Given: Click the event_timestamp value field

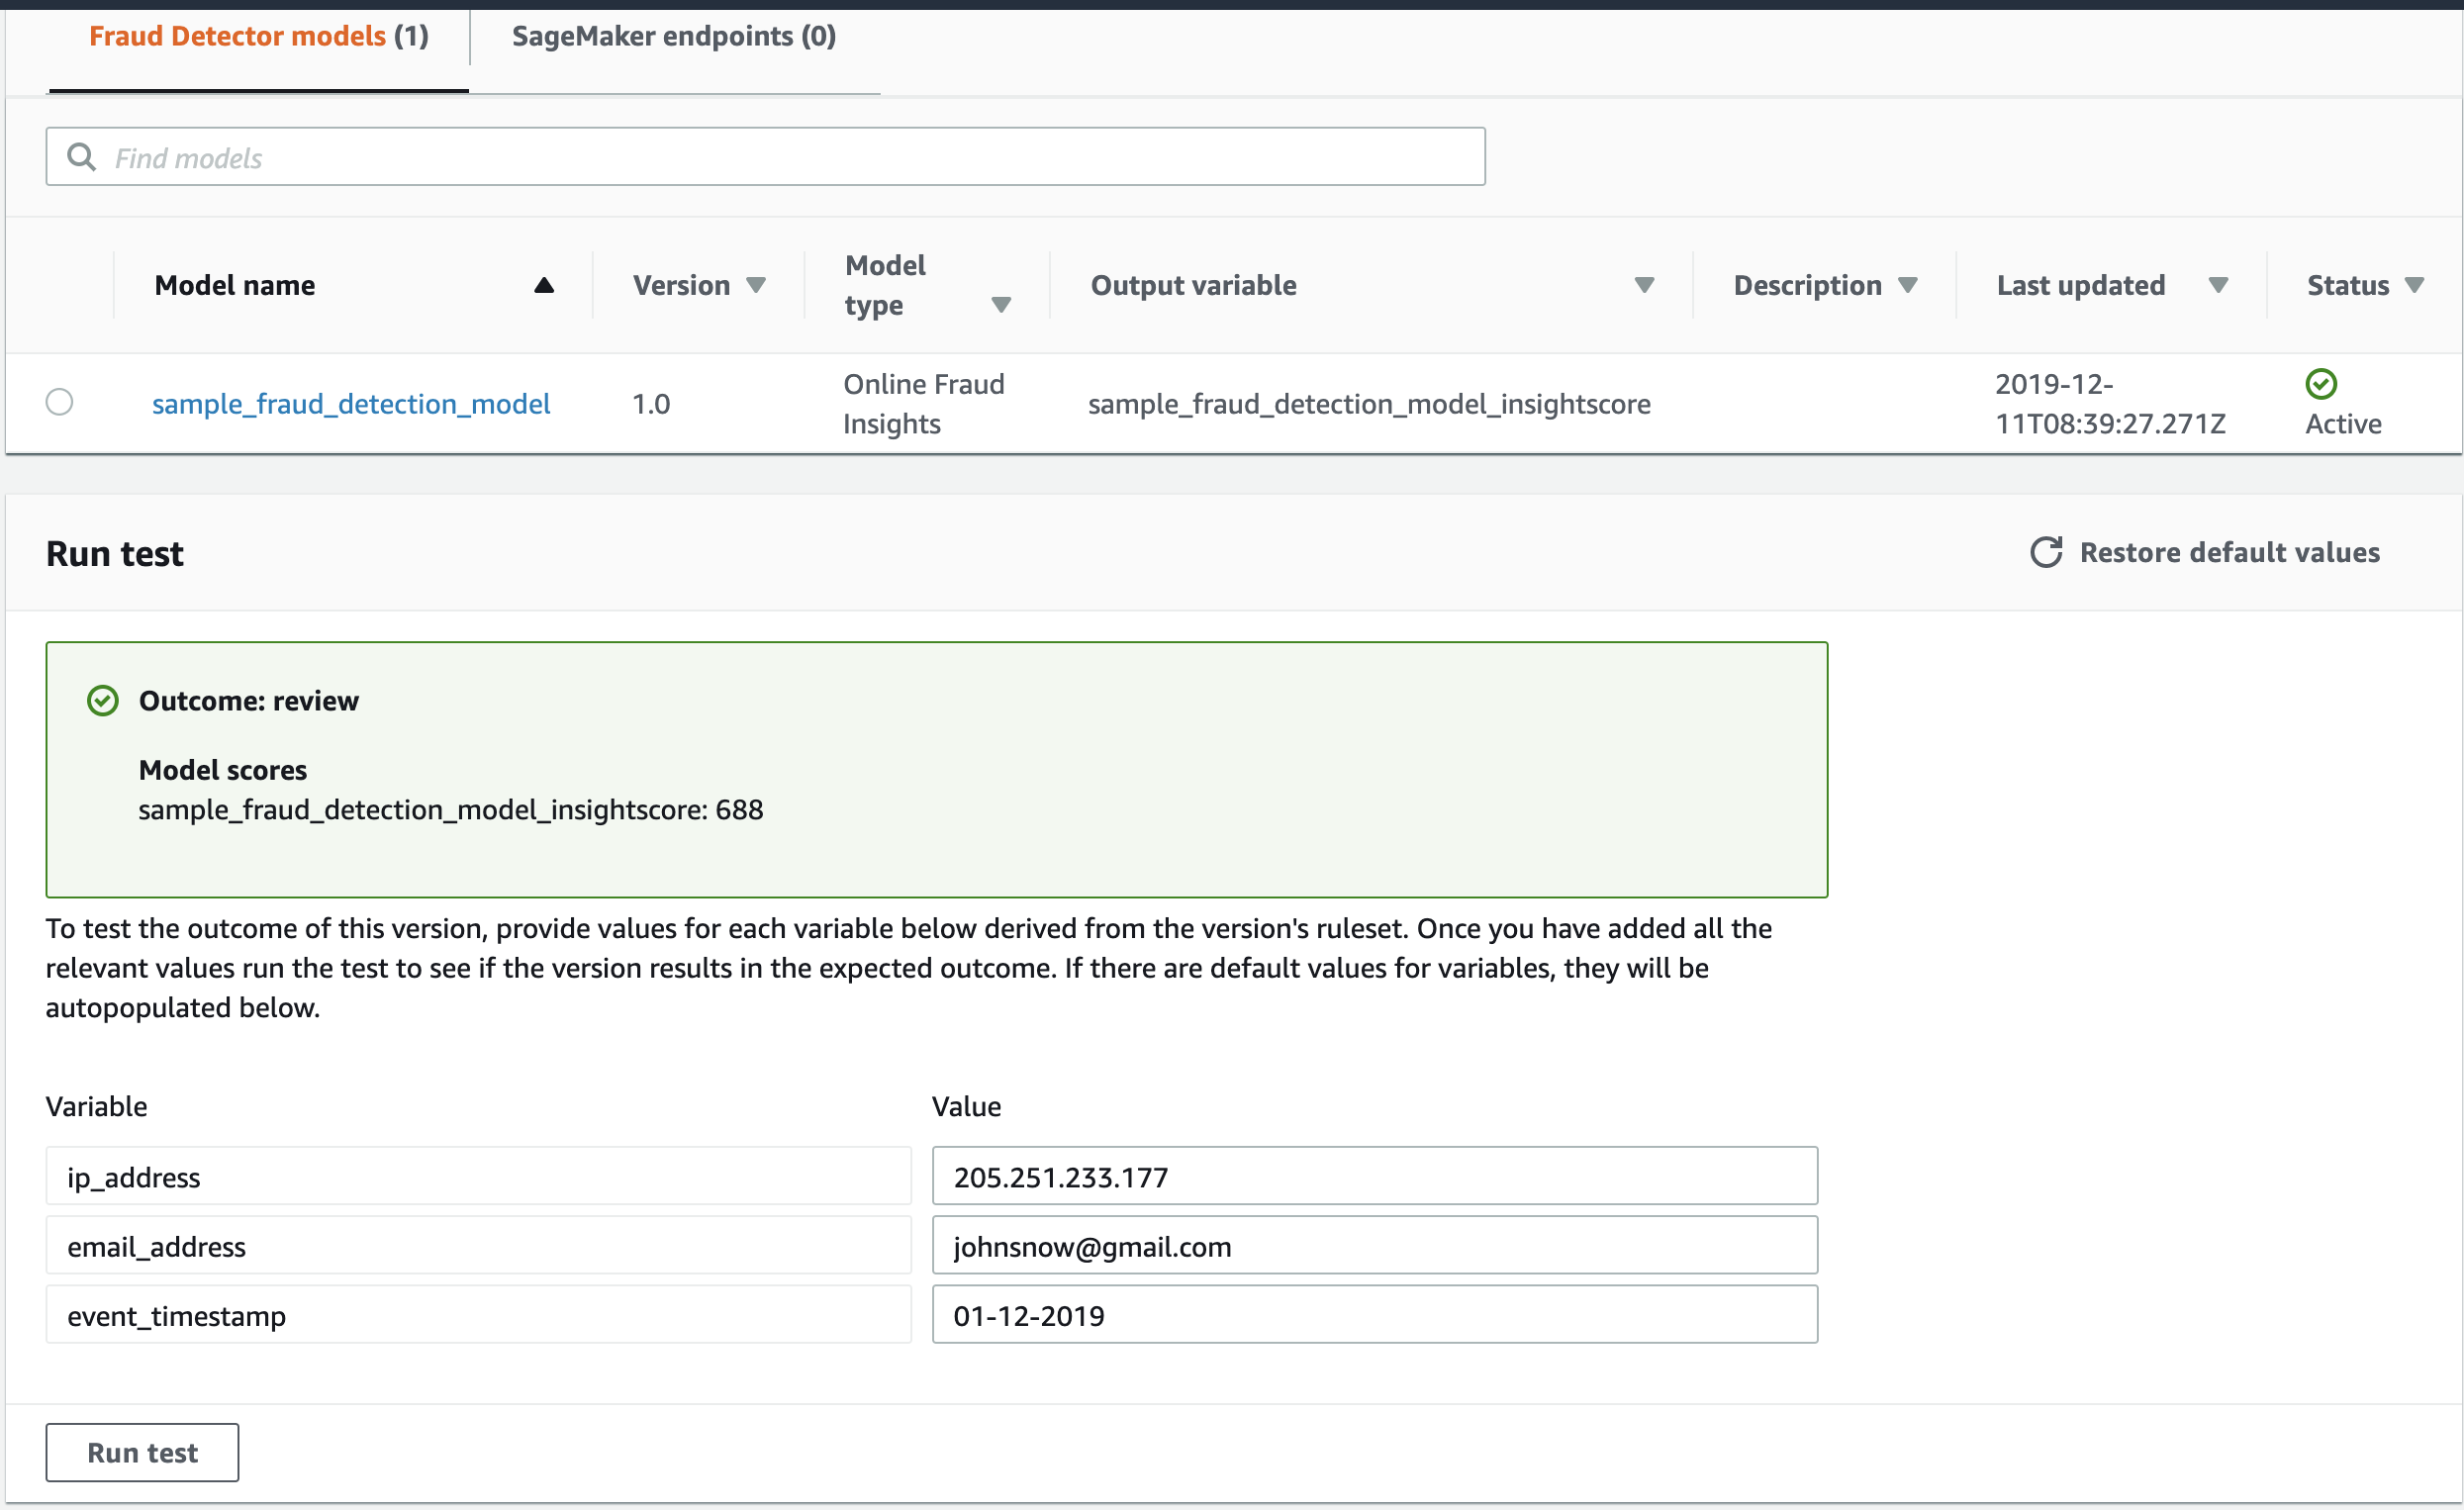Looking at the screenshot, I should pyautogui.click(x=1374, y=1315).
